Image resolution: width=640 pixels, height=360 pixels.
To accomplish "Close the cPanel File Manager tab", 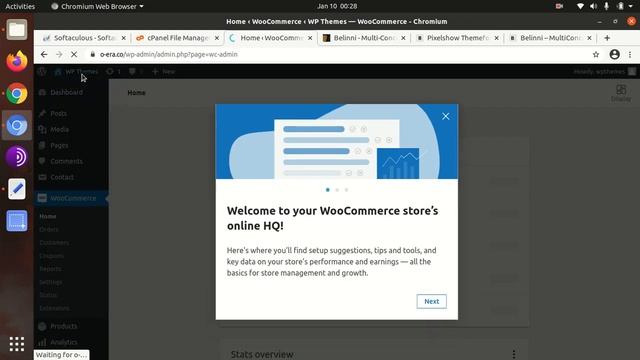I will tap(217, 38).
